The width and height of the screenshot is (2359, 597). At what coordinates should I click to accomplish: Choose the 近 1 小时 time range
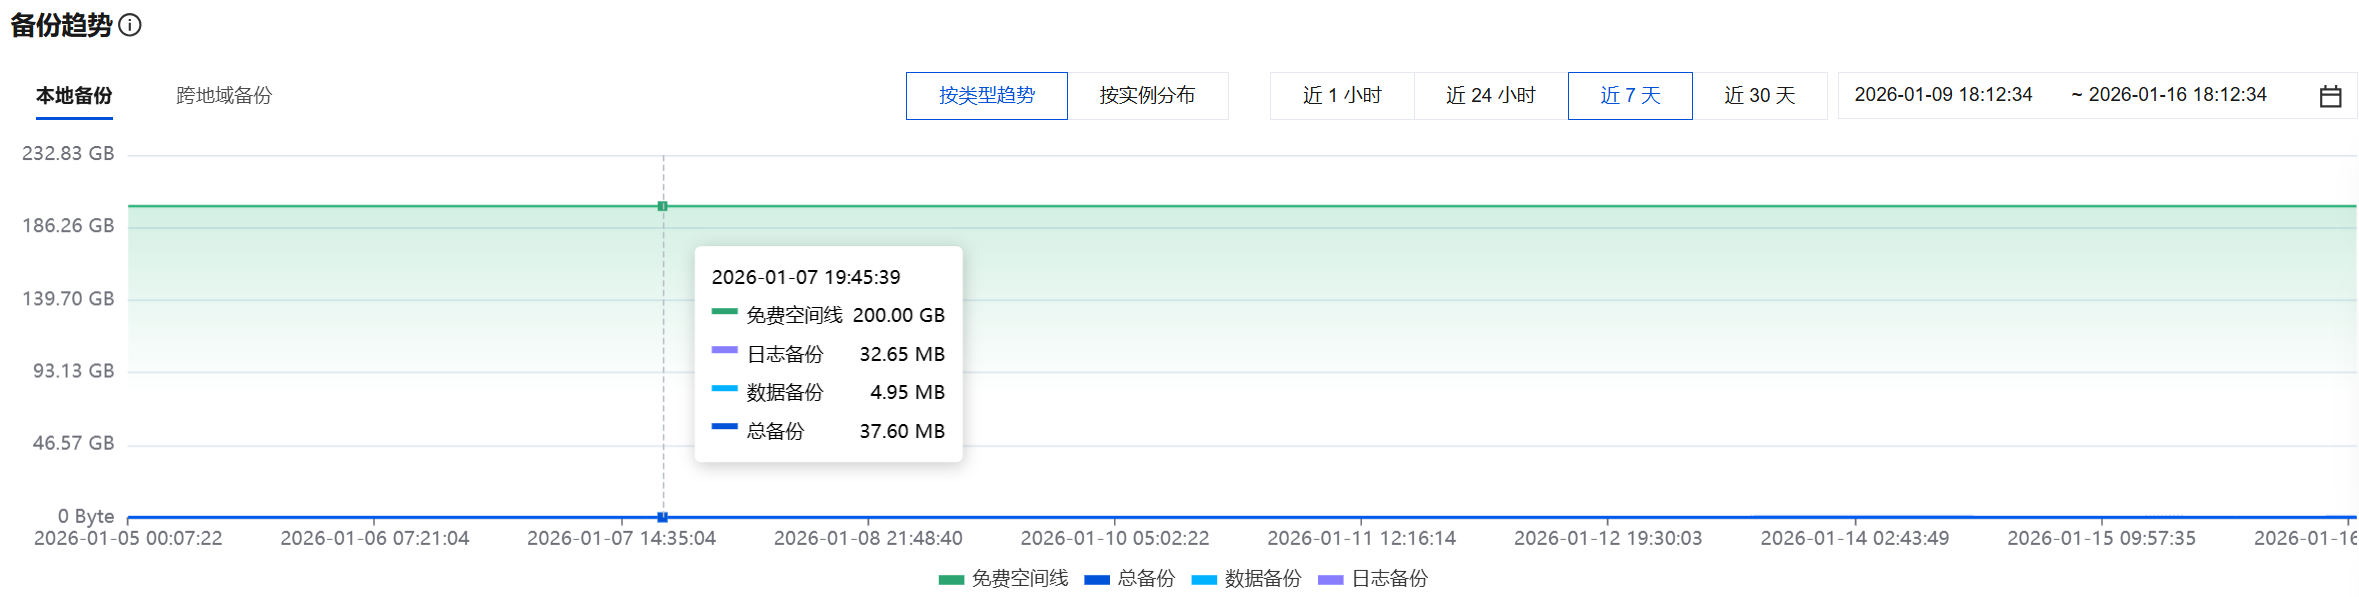(x=1342, y=96)
